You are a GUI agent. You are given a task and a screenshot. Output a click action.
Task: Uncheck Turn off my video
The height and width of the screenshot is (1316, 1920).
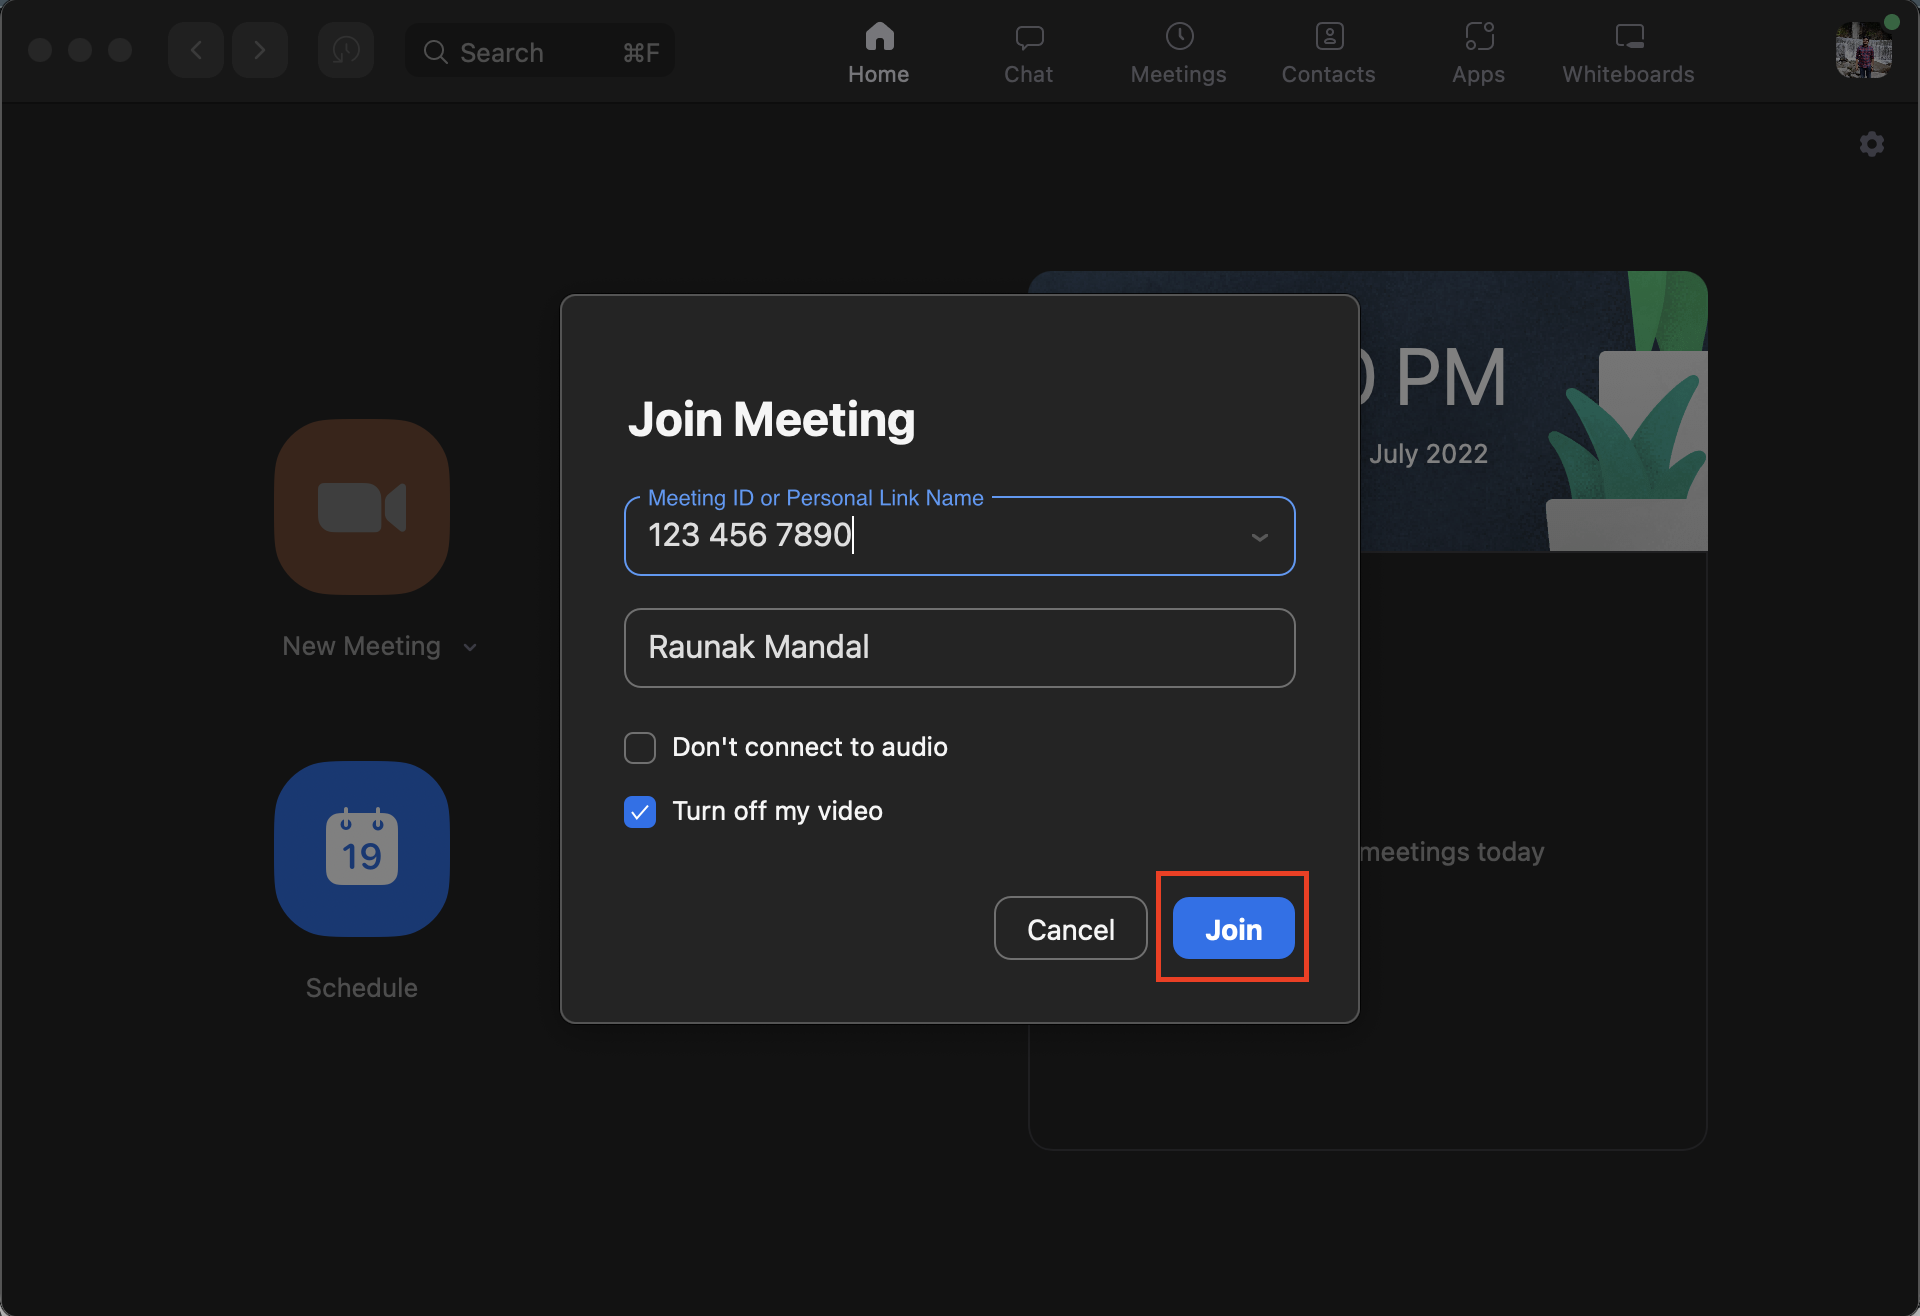(640, 812)
